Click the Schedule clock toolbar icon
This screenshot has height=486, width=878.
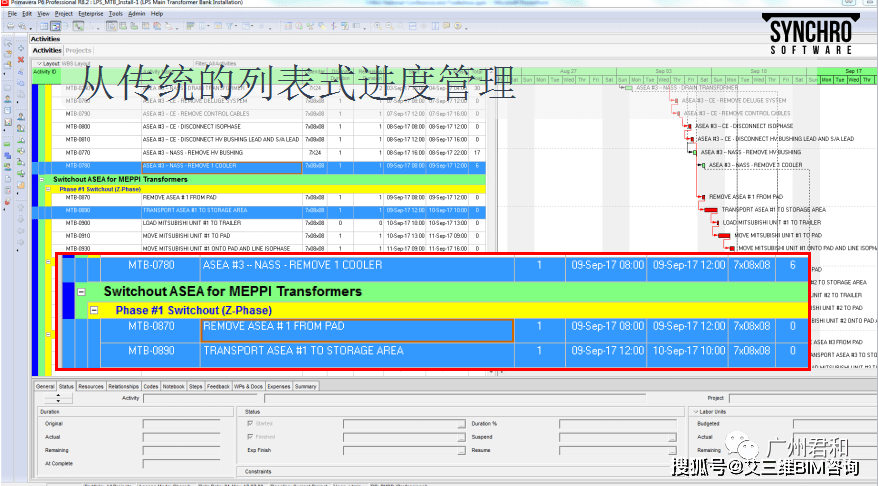click(299, 26)
